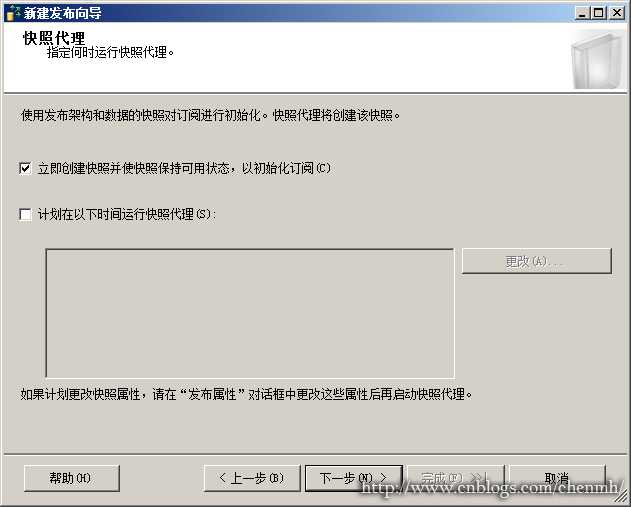Screen dimensions: 631x507
Task: Uncheck the 立即创建快照 checkbox box
Action: 25,168
